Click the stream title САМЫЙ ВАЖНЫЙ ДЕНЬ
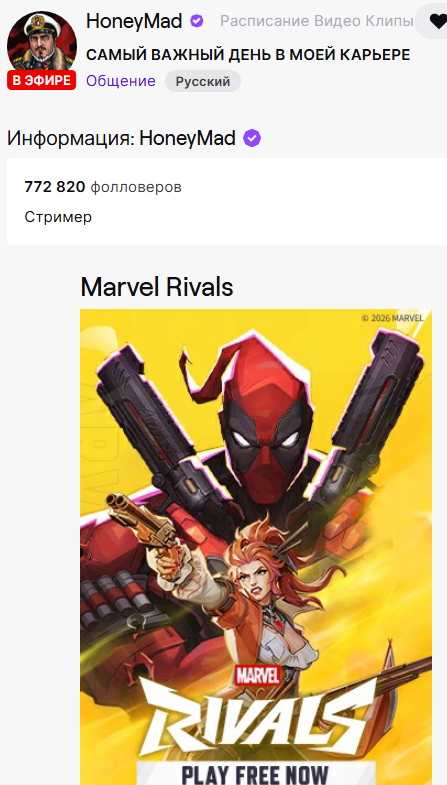This screenshot has width=447, height=785. coord(248,55)
